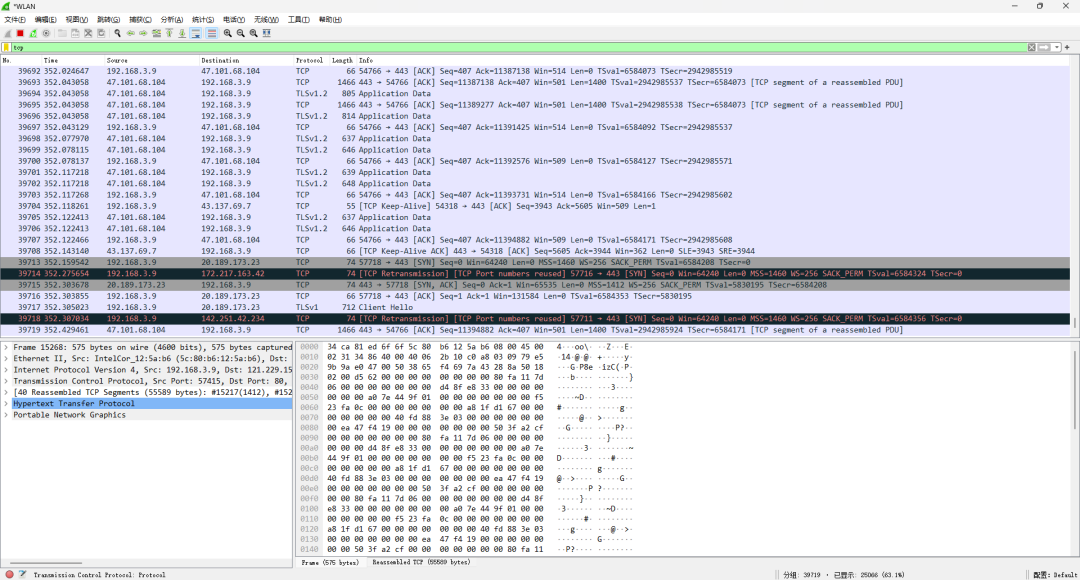Switch to Reassembled TCP (55589 bytes) tab

click(x=421, y=563)
